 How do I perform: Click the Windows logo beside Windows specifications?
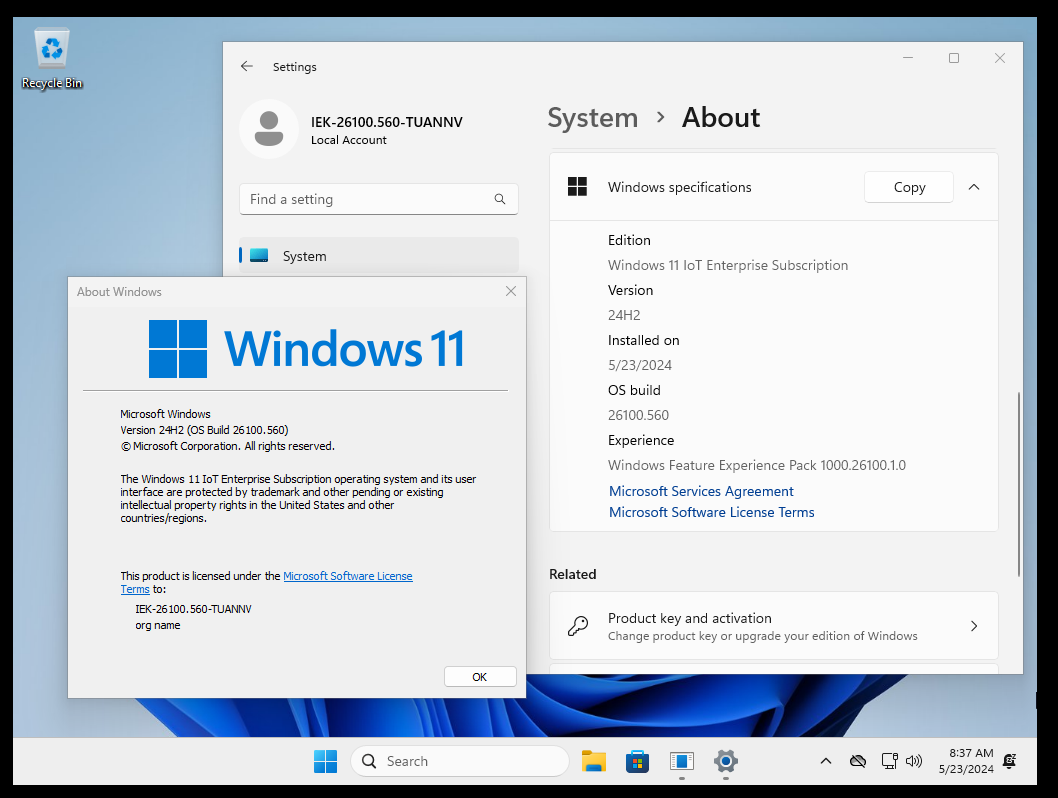[578, 187]
